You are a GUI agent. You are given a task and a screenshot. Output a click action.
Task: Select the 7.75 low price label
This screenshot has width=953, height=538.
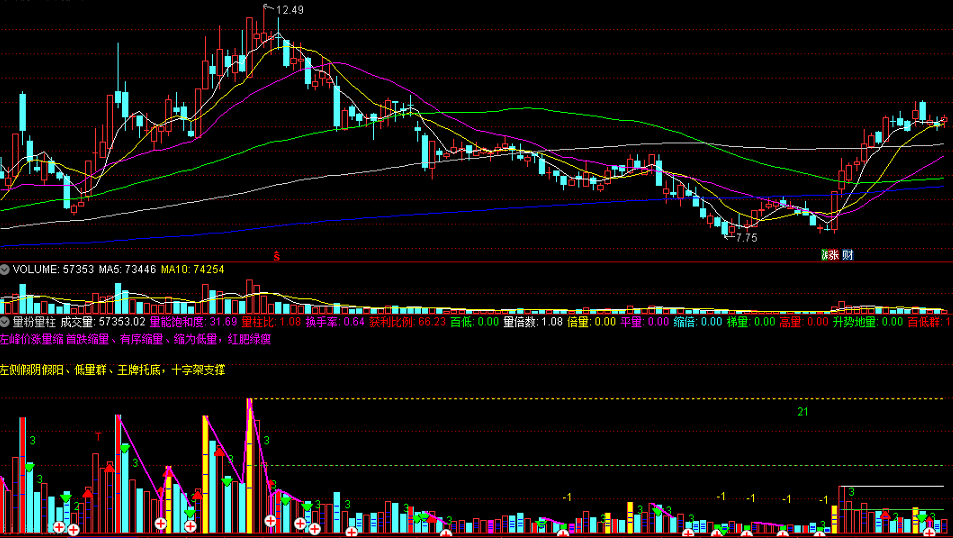pyautogui.click(x=746, y=238)
